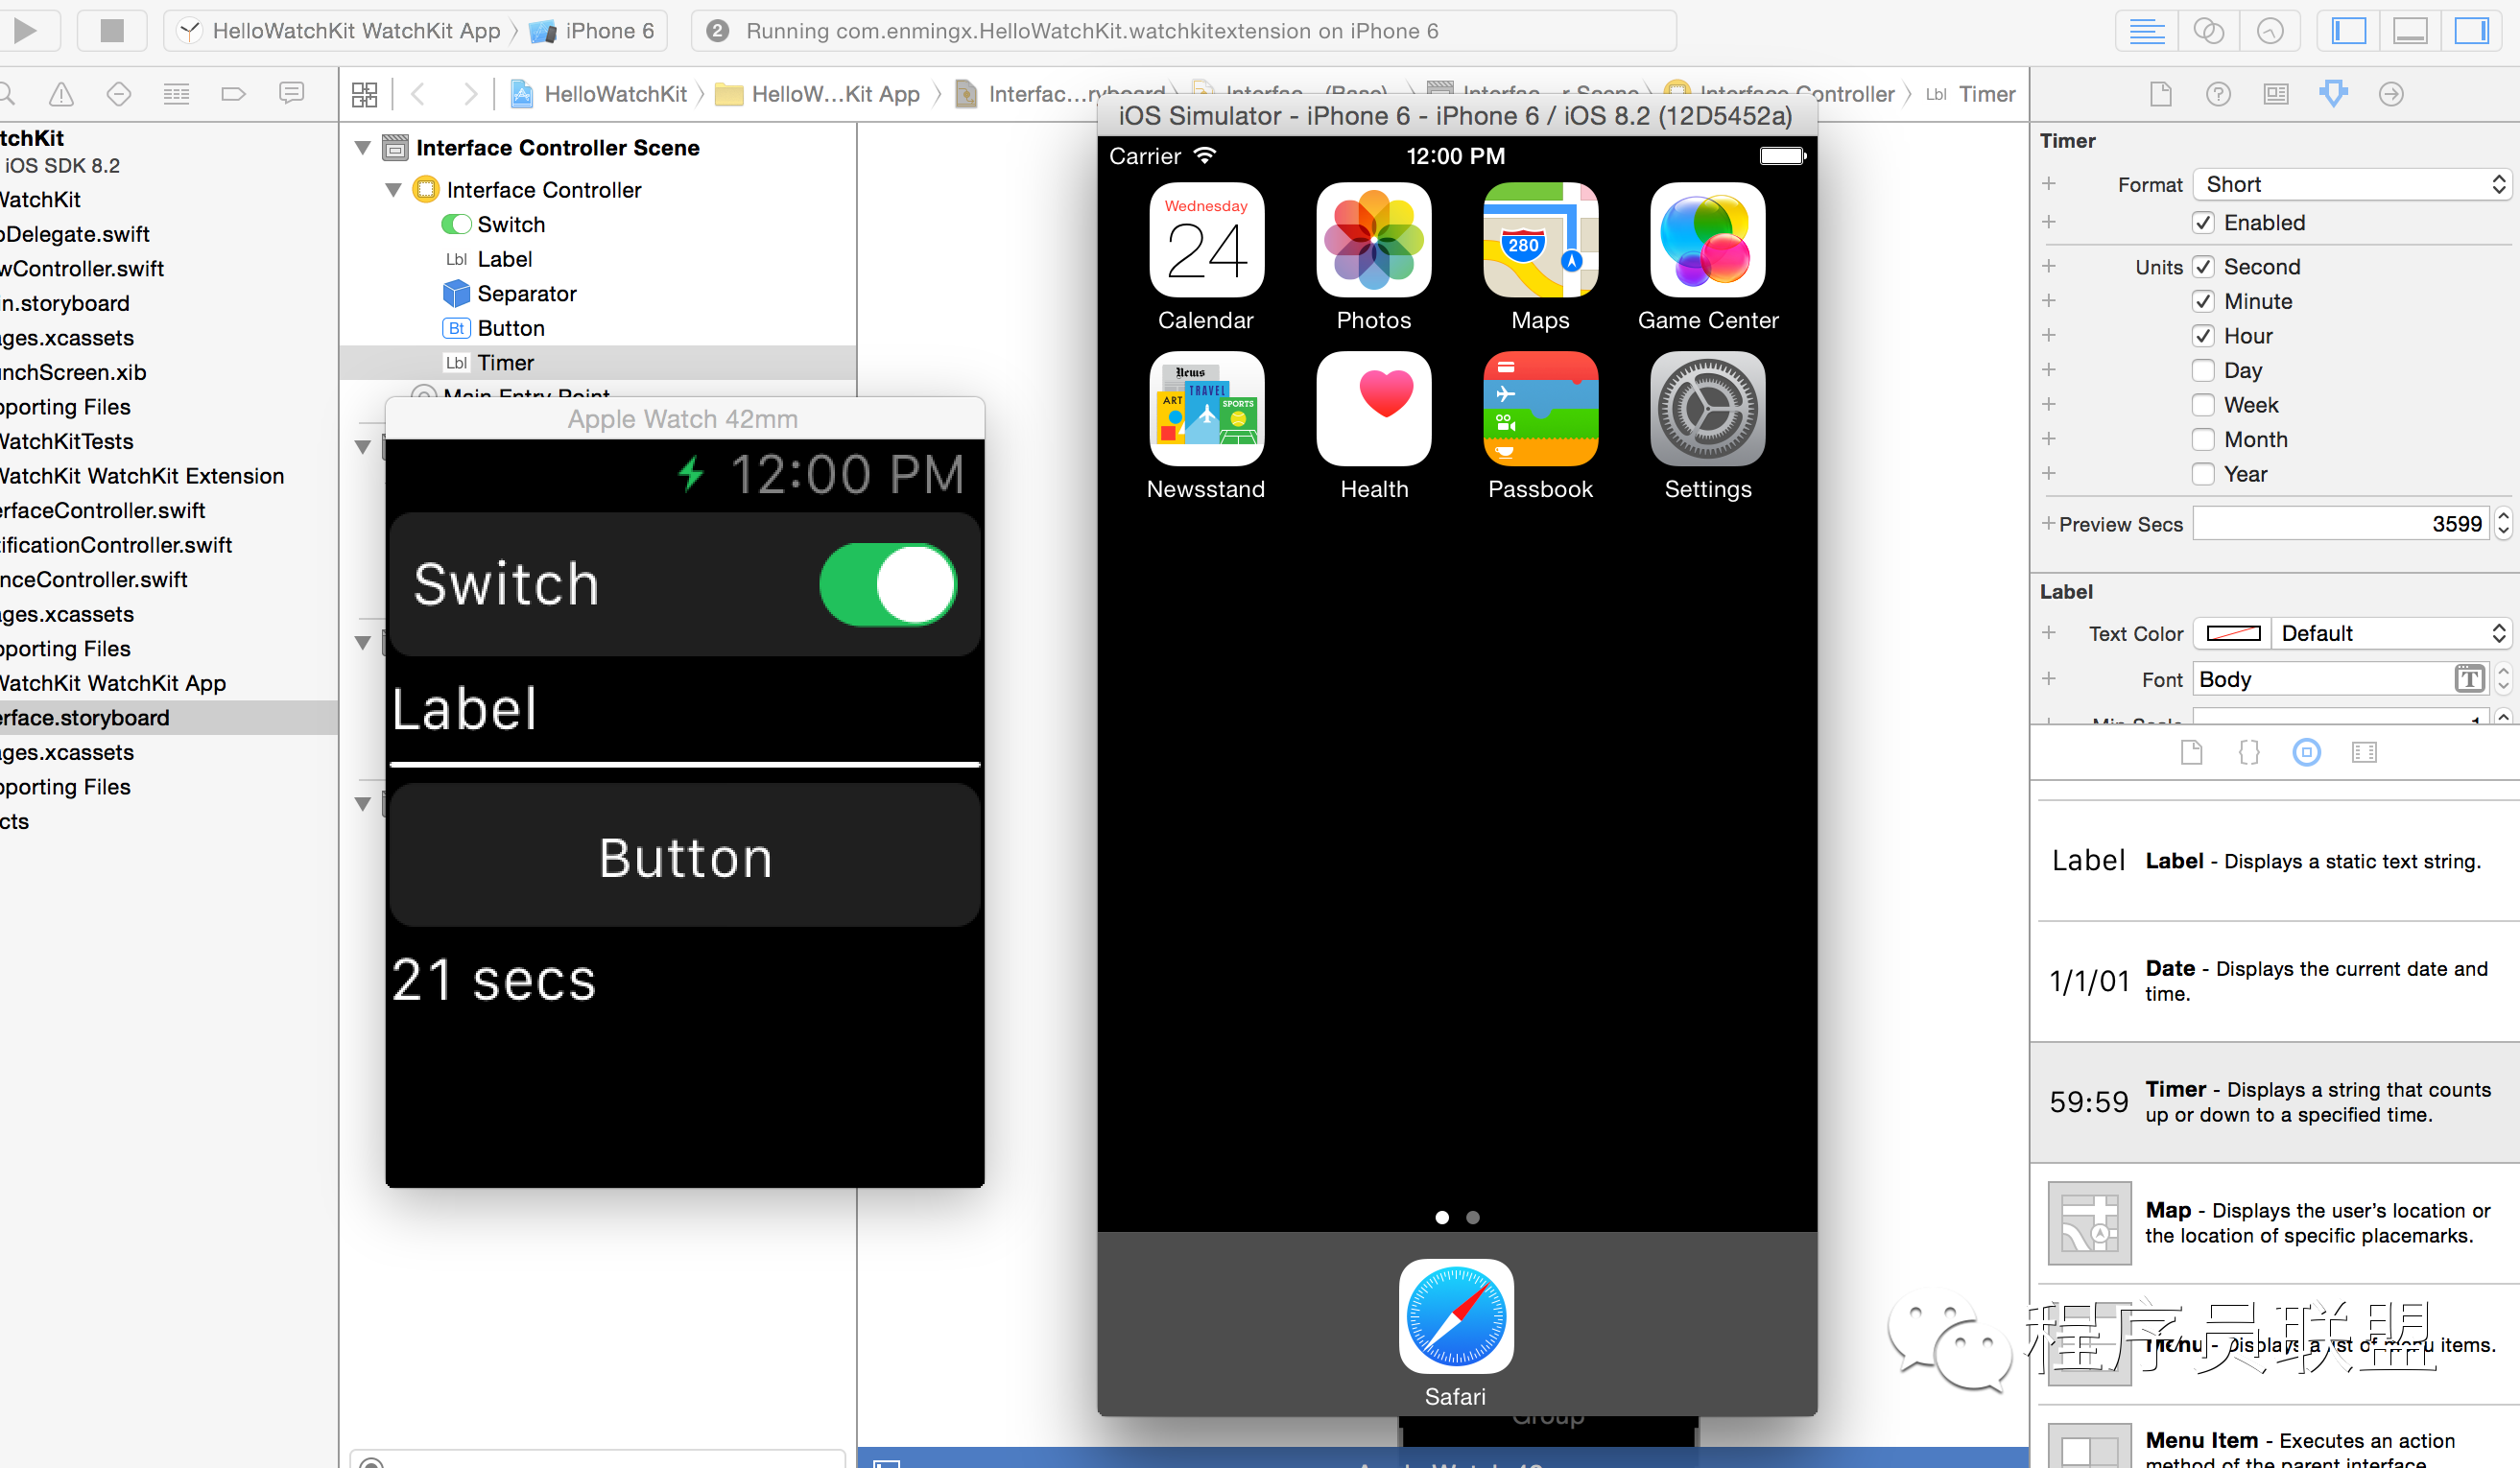Open the related items grid icon
The width and height of the screenshot is (2520, 1468).
(365, 95)
